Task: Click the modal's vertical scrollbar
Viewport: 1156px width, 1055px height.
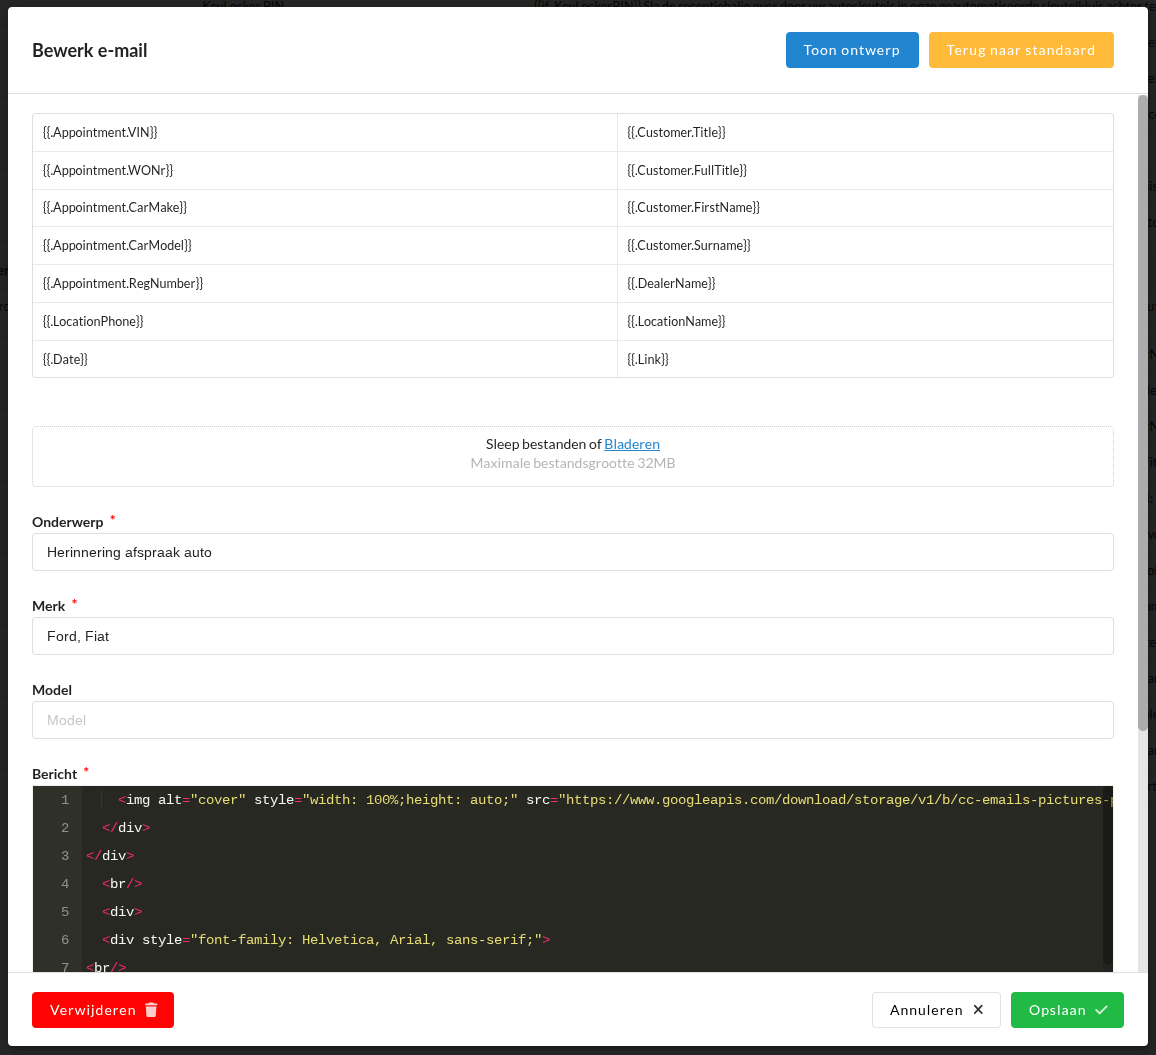Action: (1142, 400)
